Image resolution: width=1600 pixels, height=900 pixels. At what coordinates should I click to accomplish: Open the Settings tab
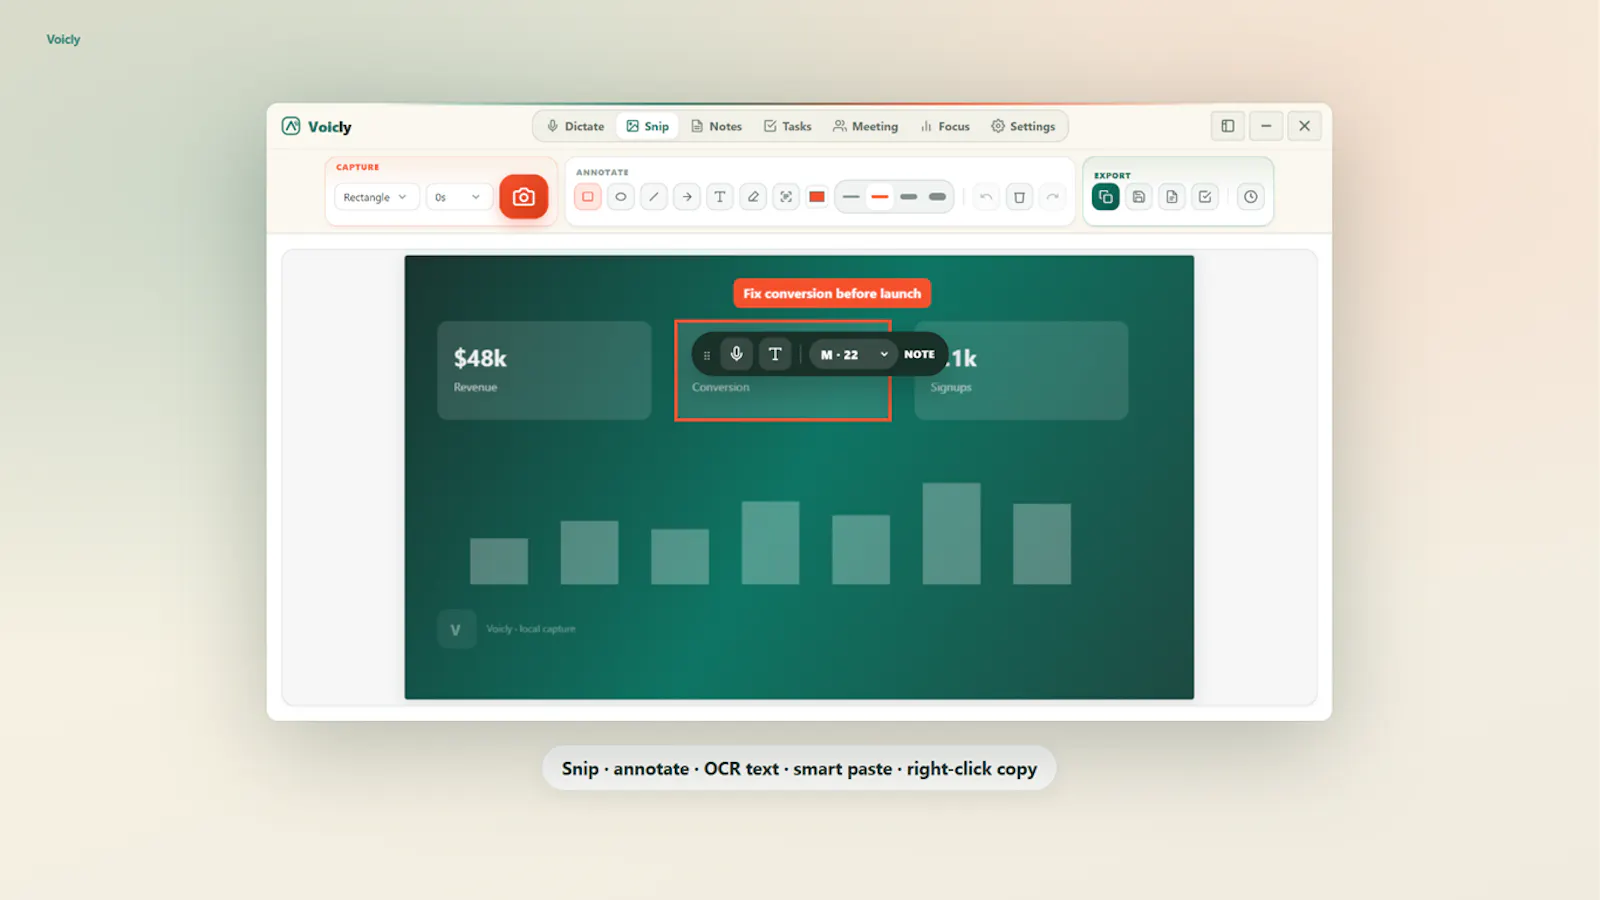(x=1023, y=126)
